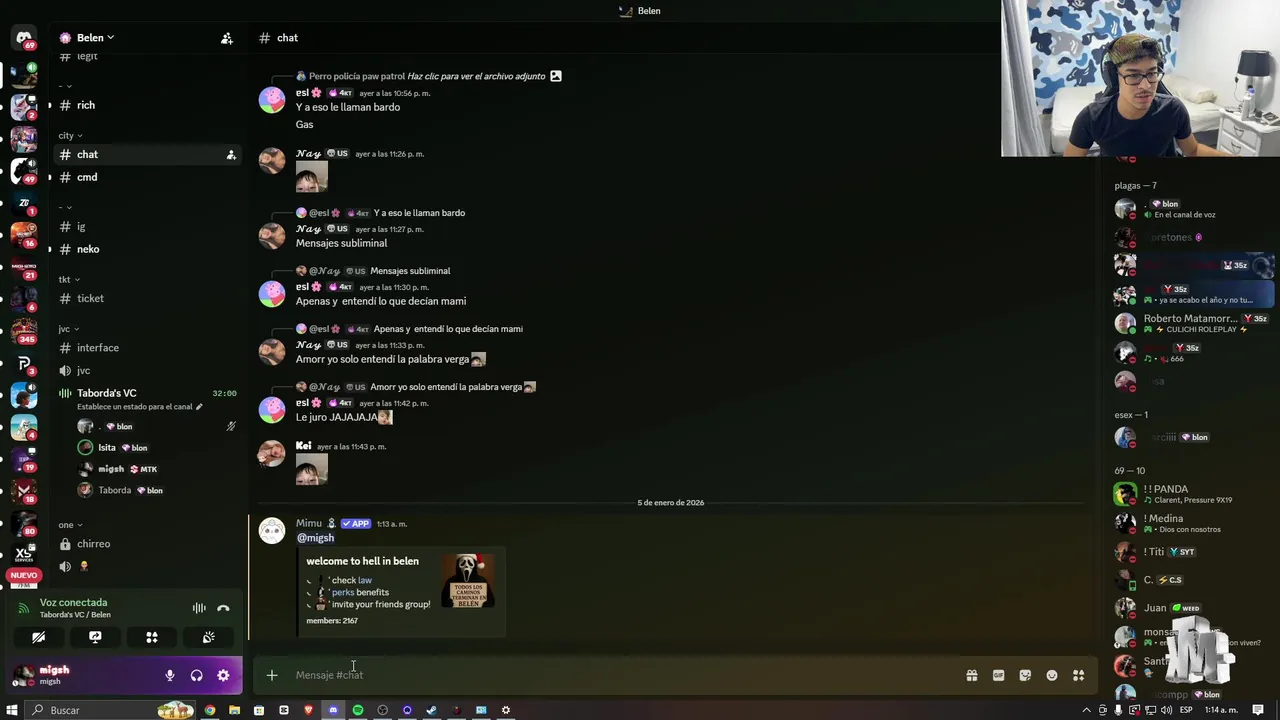This screenshot has width=1280, height=720.
Task: Open ghostface thumbnail in Mimu embed
Action: [468, 581]
